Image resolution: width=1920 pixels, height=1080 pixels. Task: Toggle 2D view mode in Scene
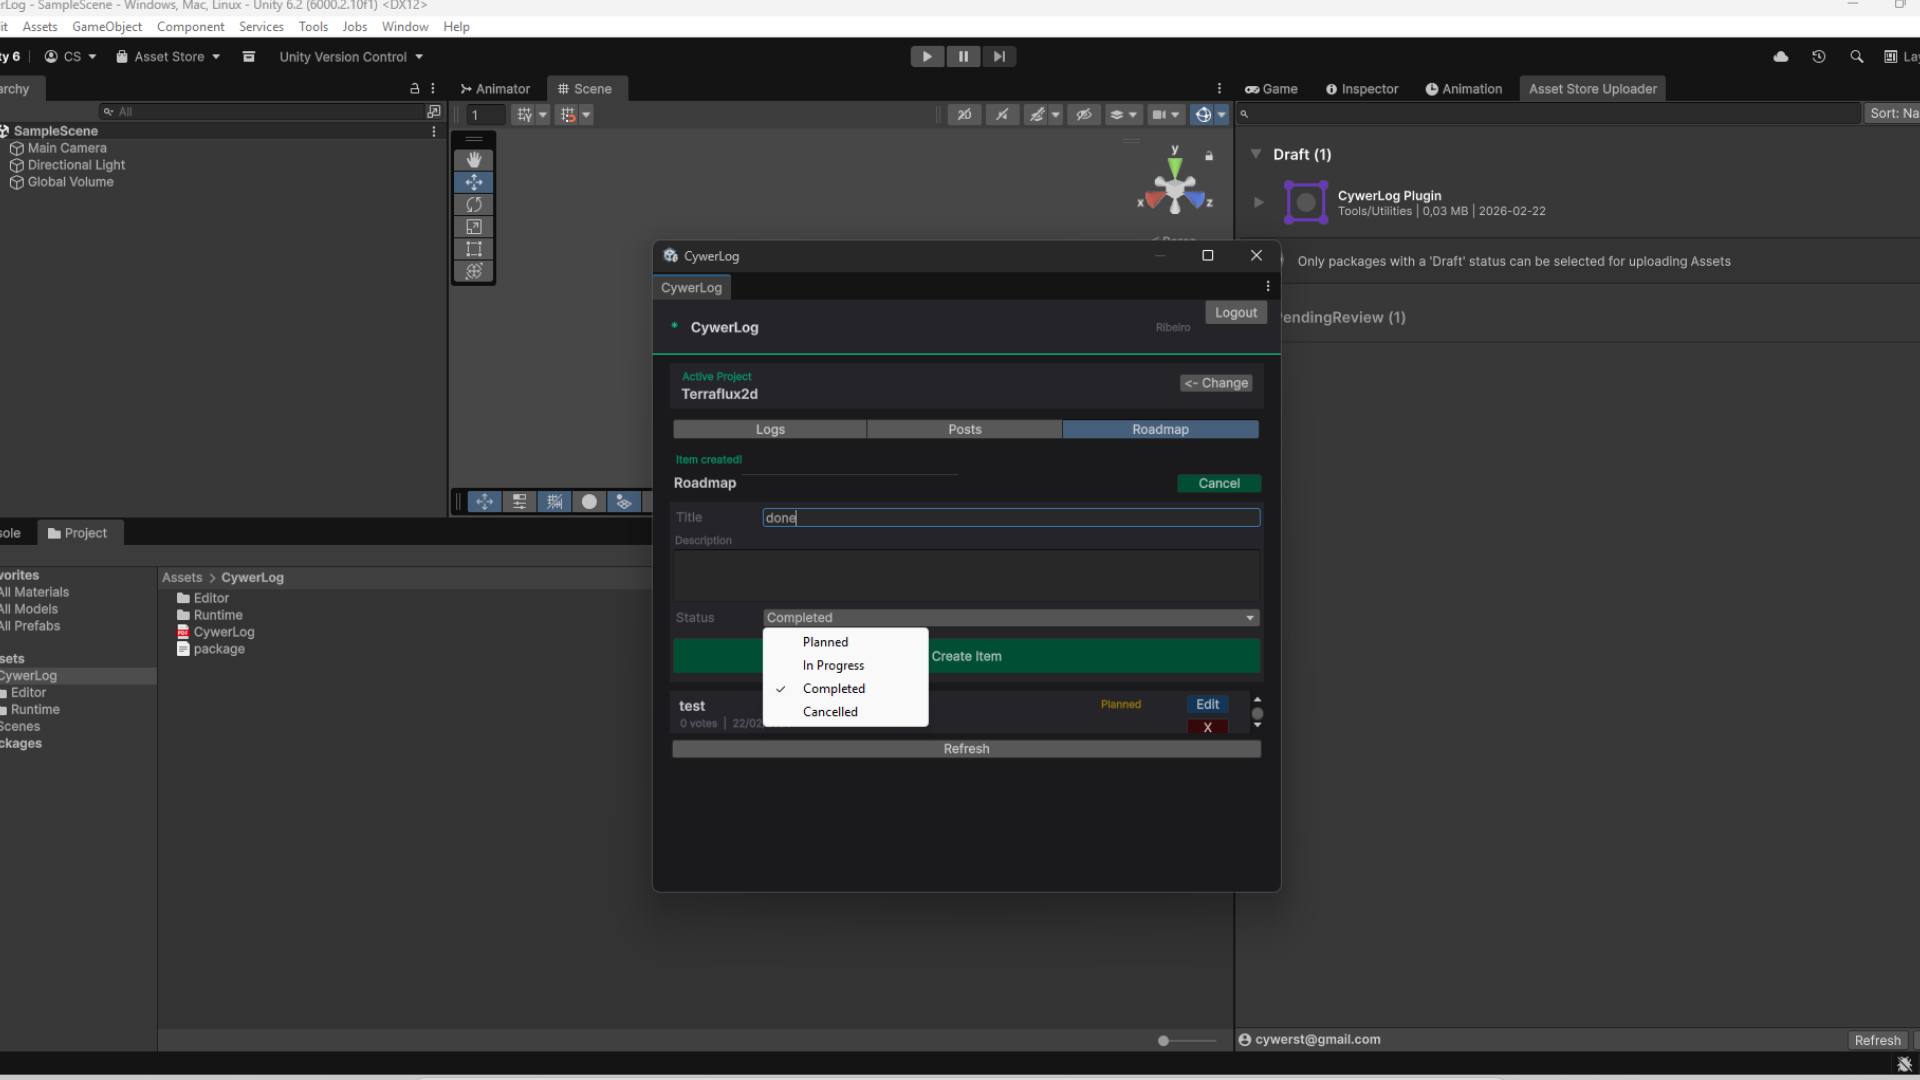[964, 115]
